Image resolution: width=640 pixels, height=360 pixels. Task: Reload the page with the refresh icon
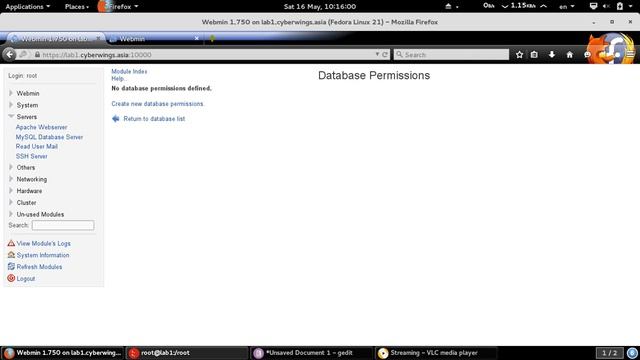385,54
